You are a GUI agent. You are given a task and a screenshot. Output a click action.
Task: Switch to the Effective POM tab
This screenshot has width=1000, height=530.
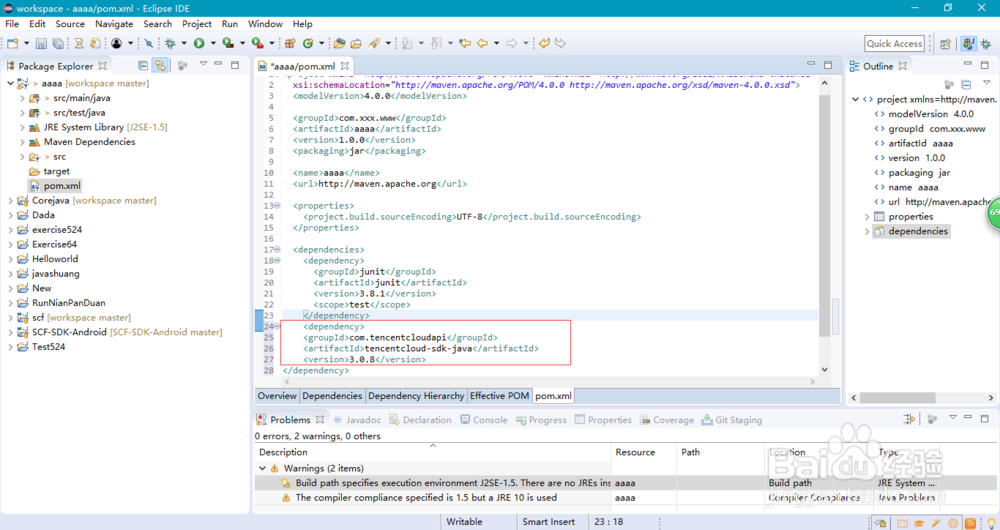click(x=499, y=396)
